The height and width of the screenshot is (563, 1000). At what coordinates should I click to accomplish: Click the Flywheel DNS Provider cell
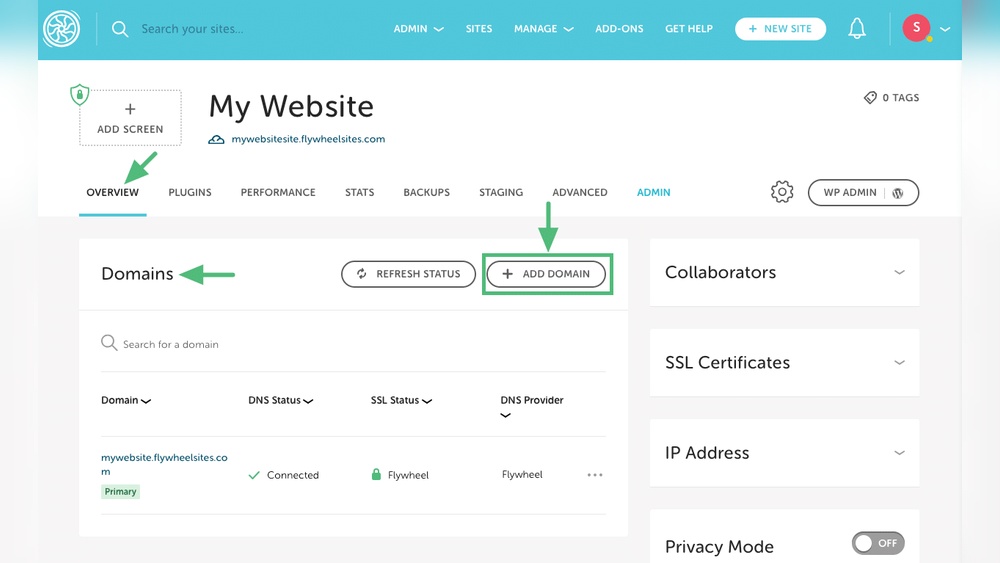tap(522, 474)
